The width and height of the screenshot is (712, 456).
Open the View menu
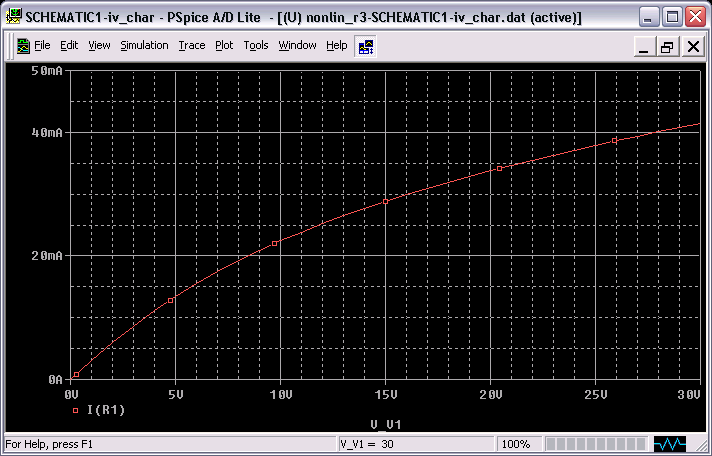99,45
